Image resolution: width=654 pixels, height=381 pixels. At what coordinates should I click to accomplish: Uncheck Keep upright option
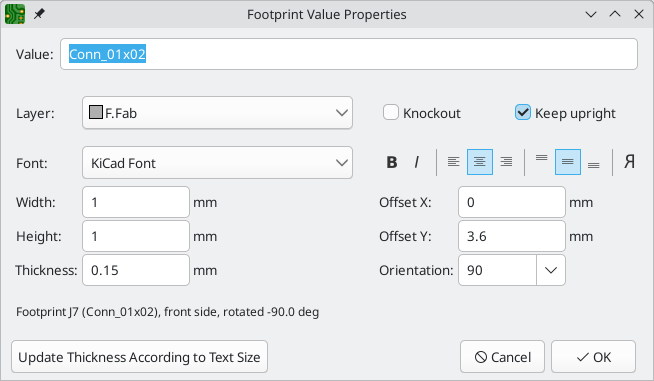[x=523, y=113]
